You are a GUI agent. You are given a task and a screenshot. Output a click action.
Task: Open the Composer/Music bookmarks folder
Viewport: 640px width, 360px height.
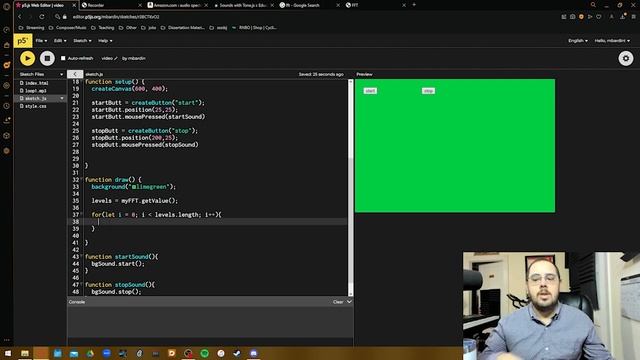(68, 28)
